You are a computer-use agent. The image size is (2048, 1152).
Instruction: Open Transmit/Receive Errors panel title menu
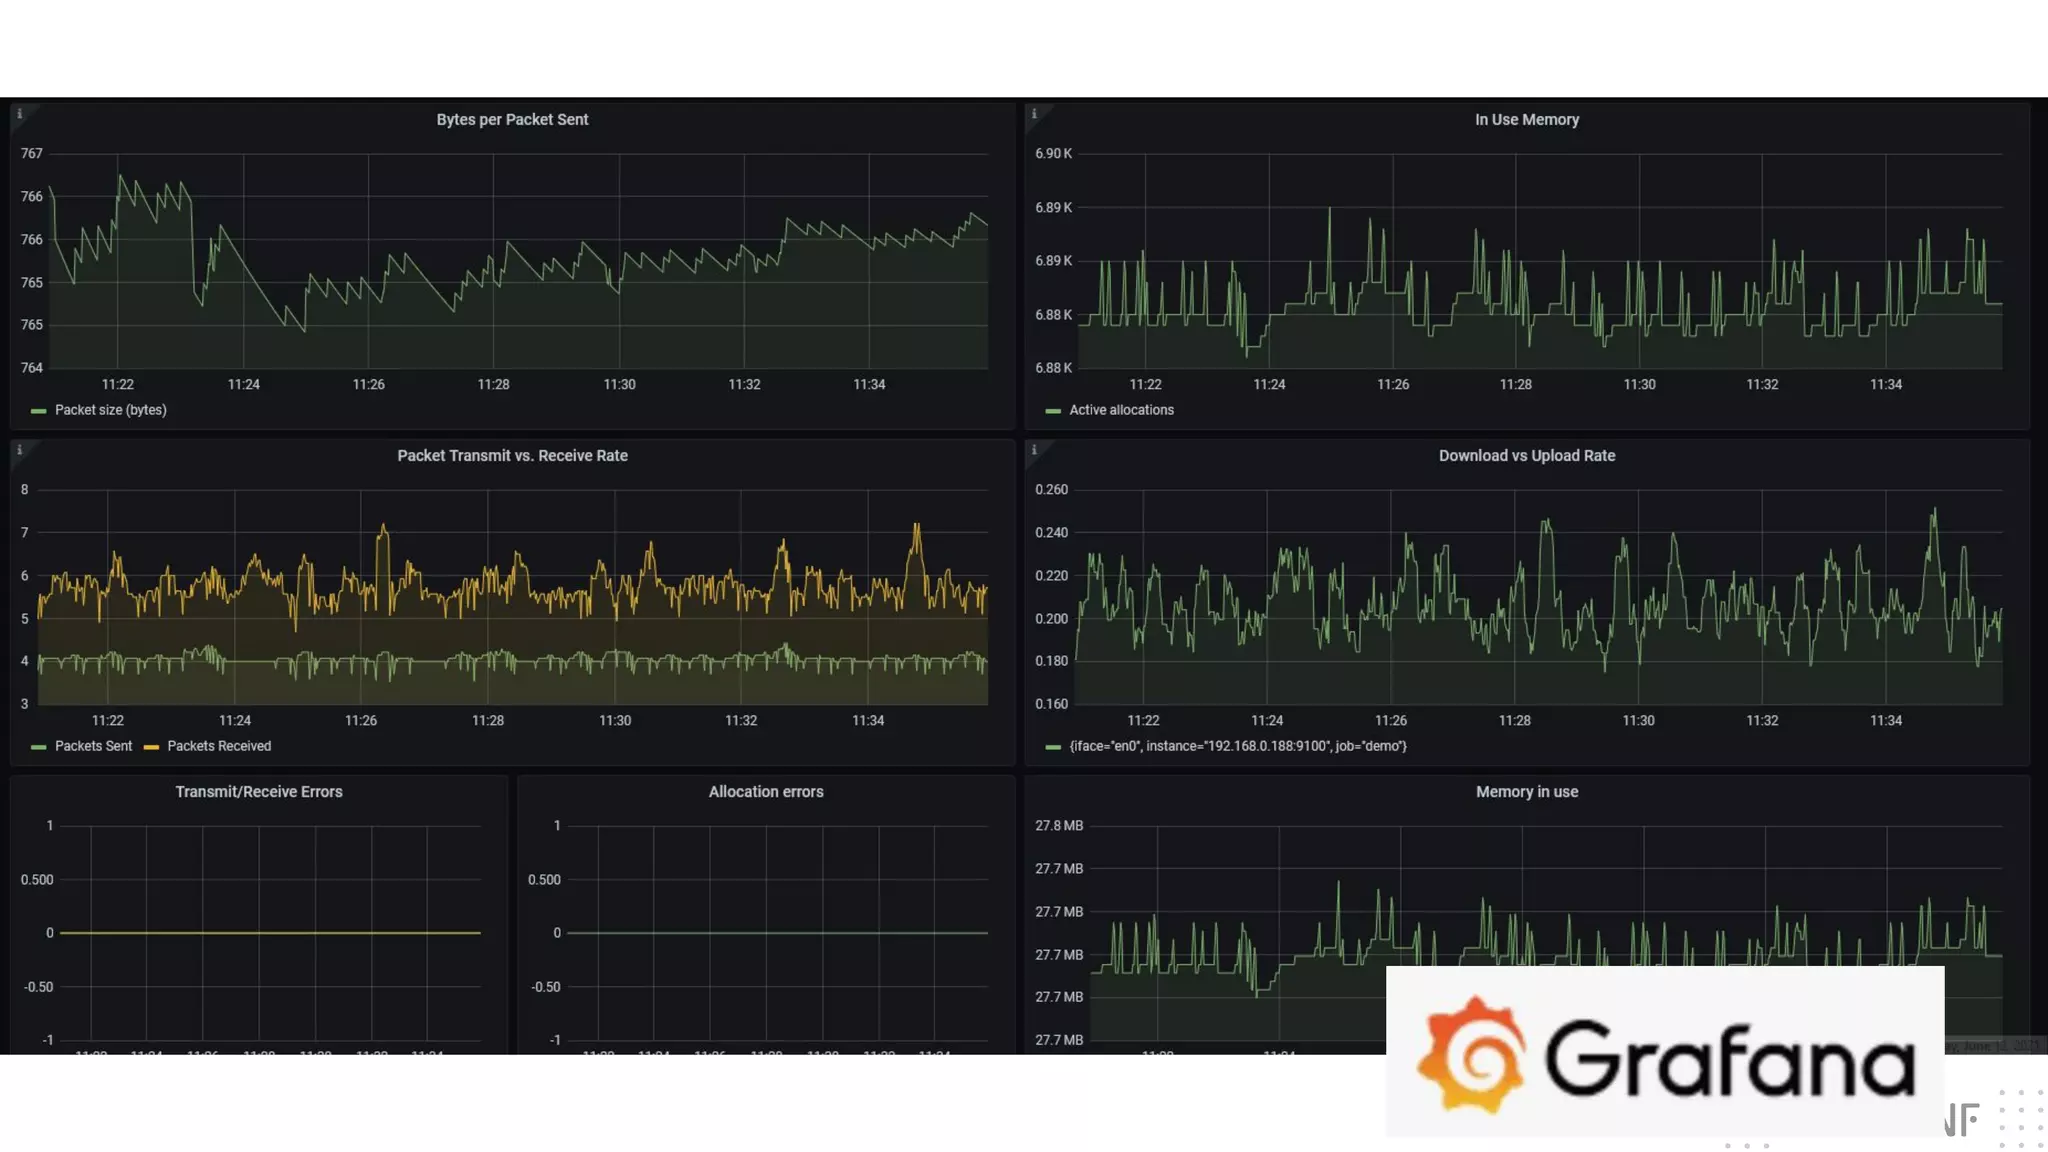point(259,792)
